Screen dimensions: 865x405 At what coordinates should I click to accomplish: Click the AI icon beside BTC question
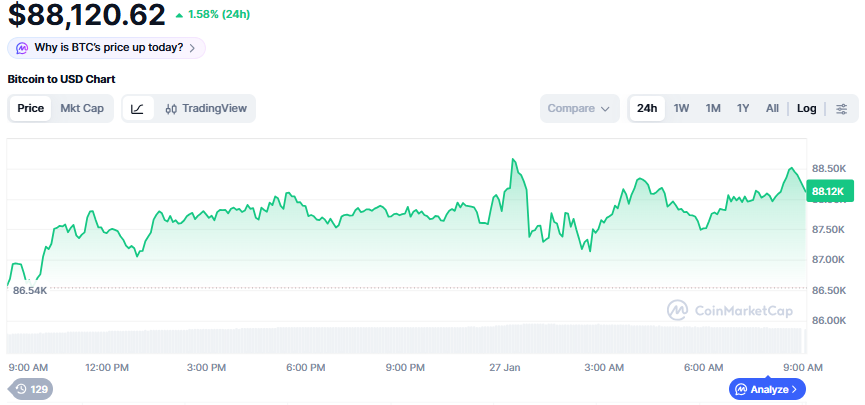tap(22, 47)
